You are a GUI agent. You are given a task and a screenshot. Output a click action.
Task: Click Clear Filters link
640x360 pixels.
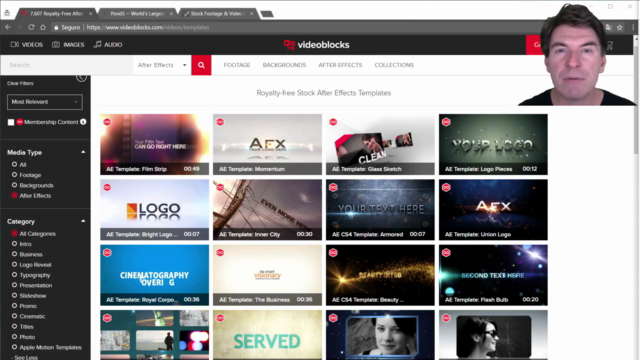tap(20, 83)
